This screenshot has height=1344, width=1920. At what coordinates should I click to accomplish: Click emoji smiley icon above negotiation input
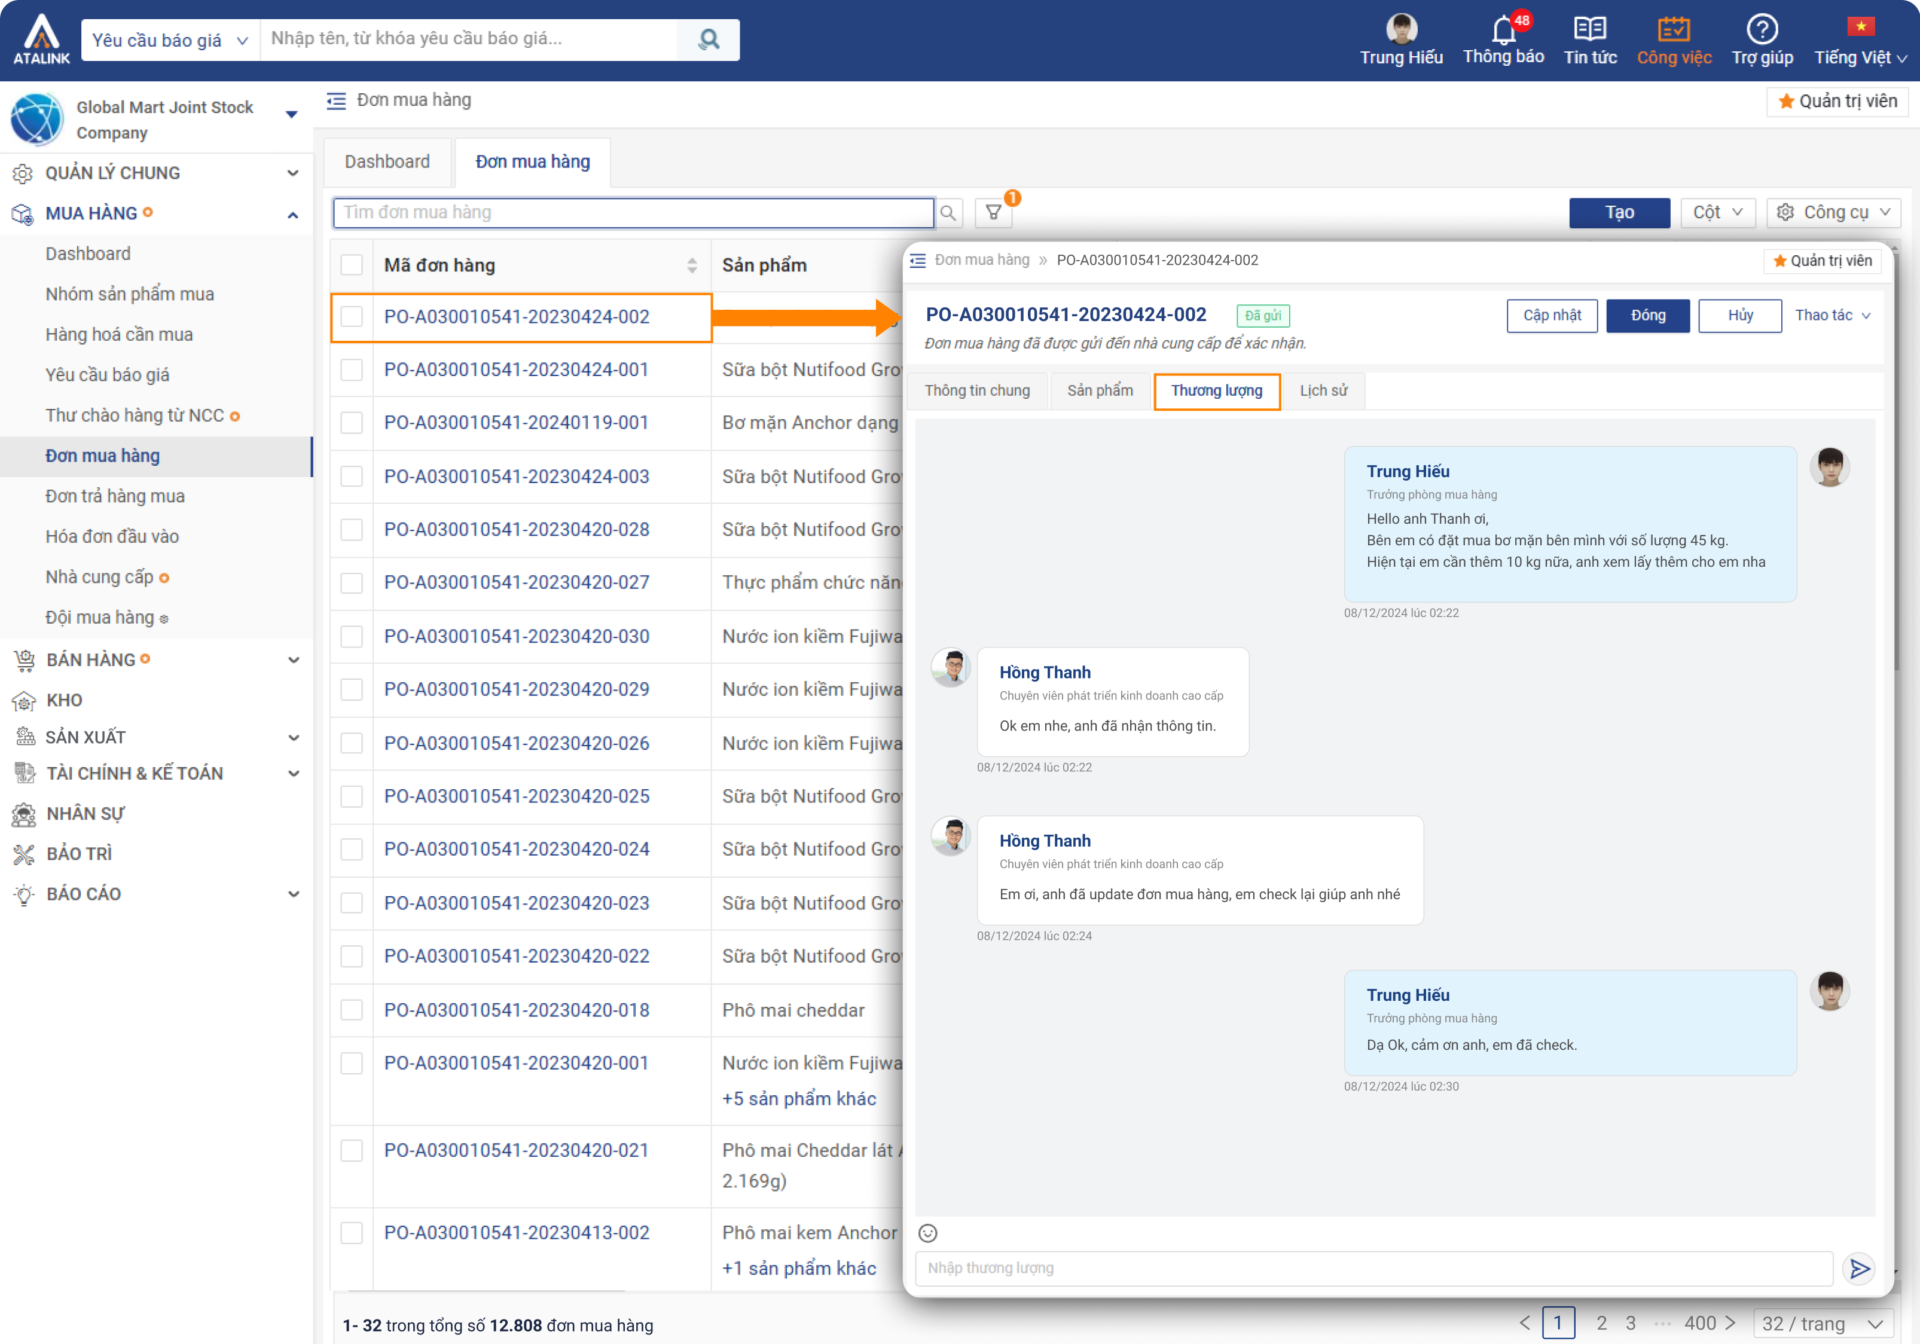click(x=928, y=1233)
